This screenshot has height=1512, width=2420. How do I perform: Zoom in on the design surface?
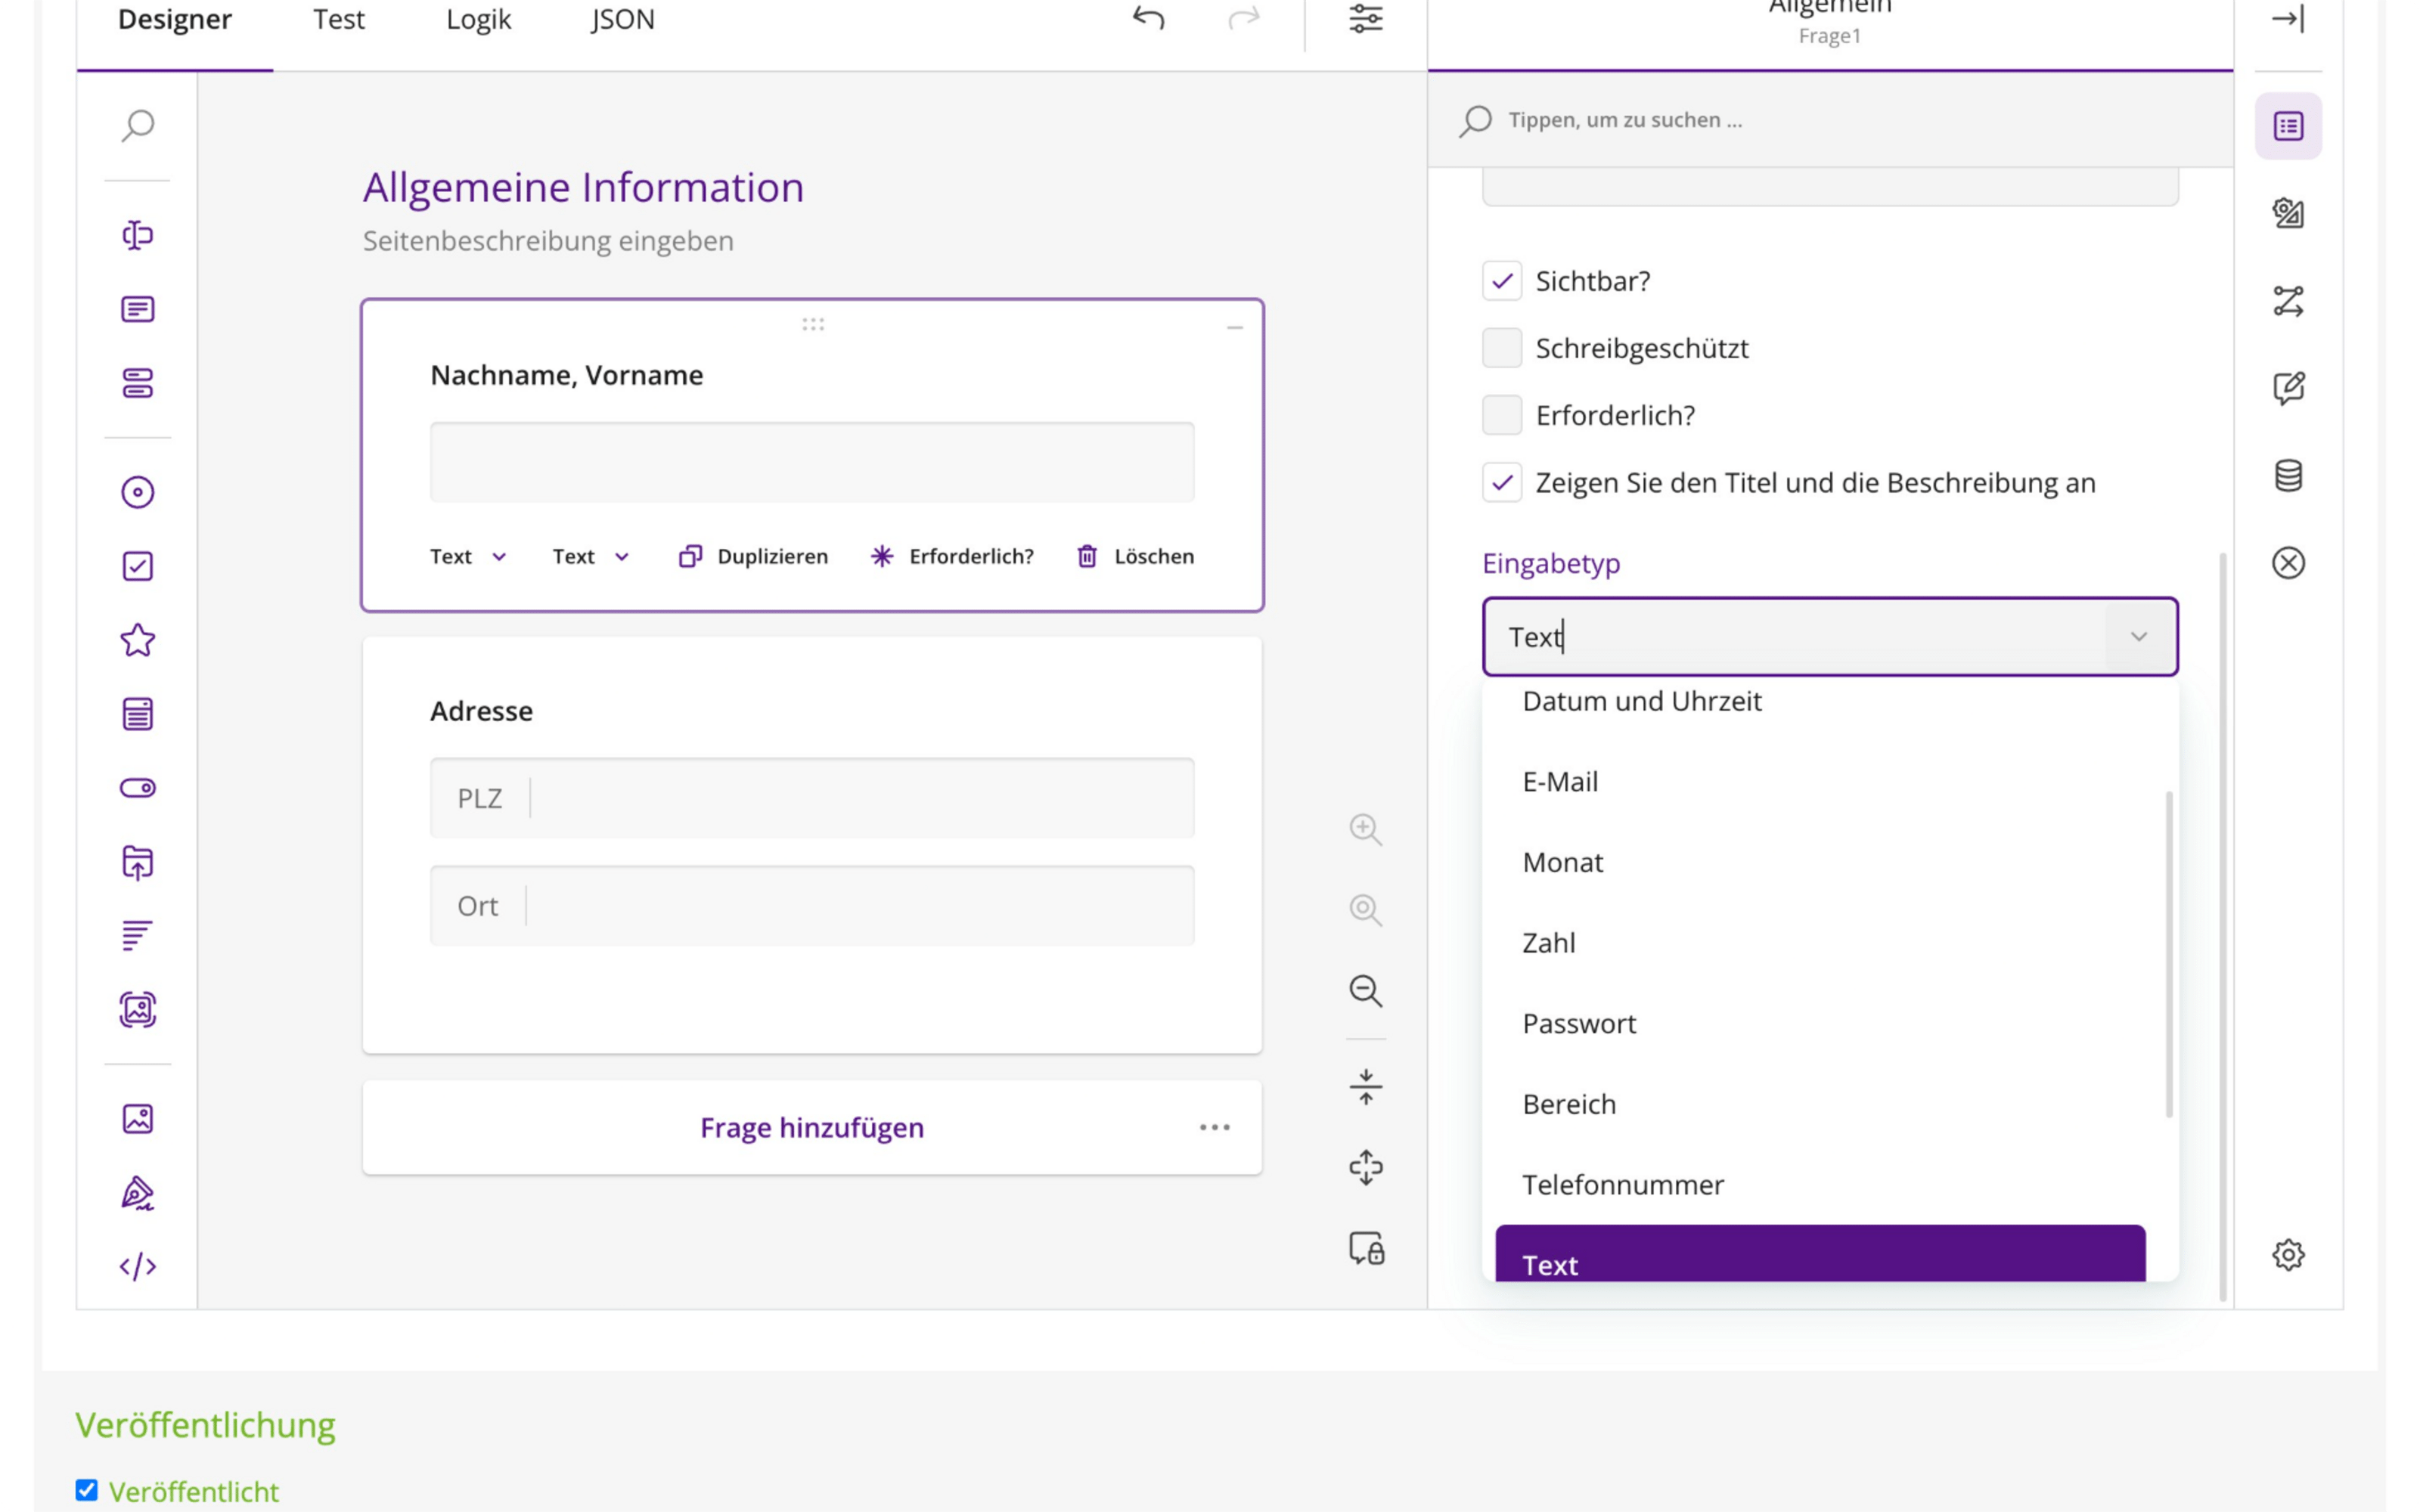[x=1366, y=830]
